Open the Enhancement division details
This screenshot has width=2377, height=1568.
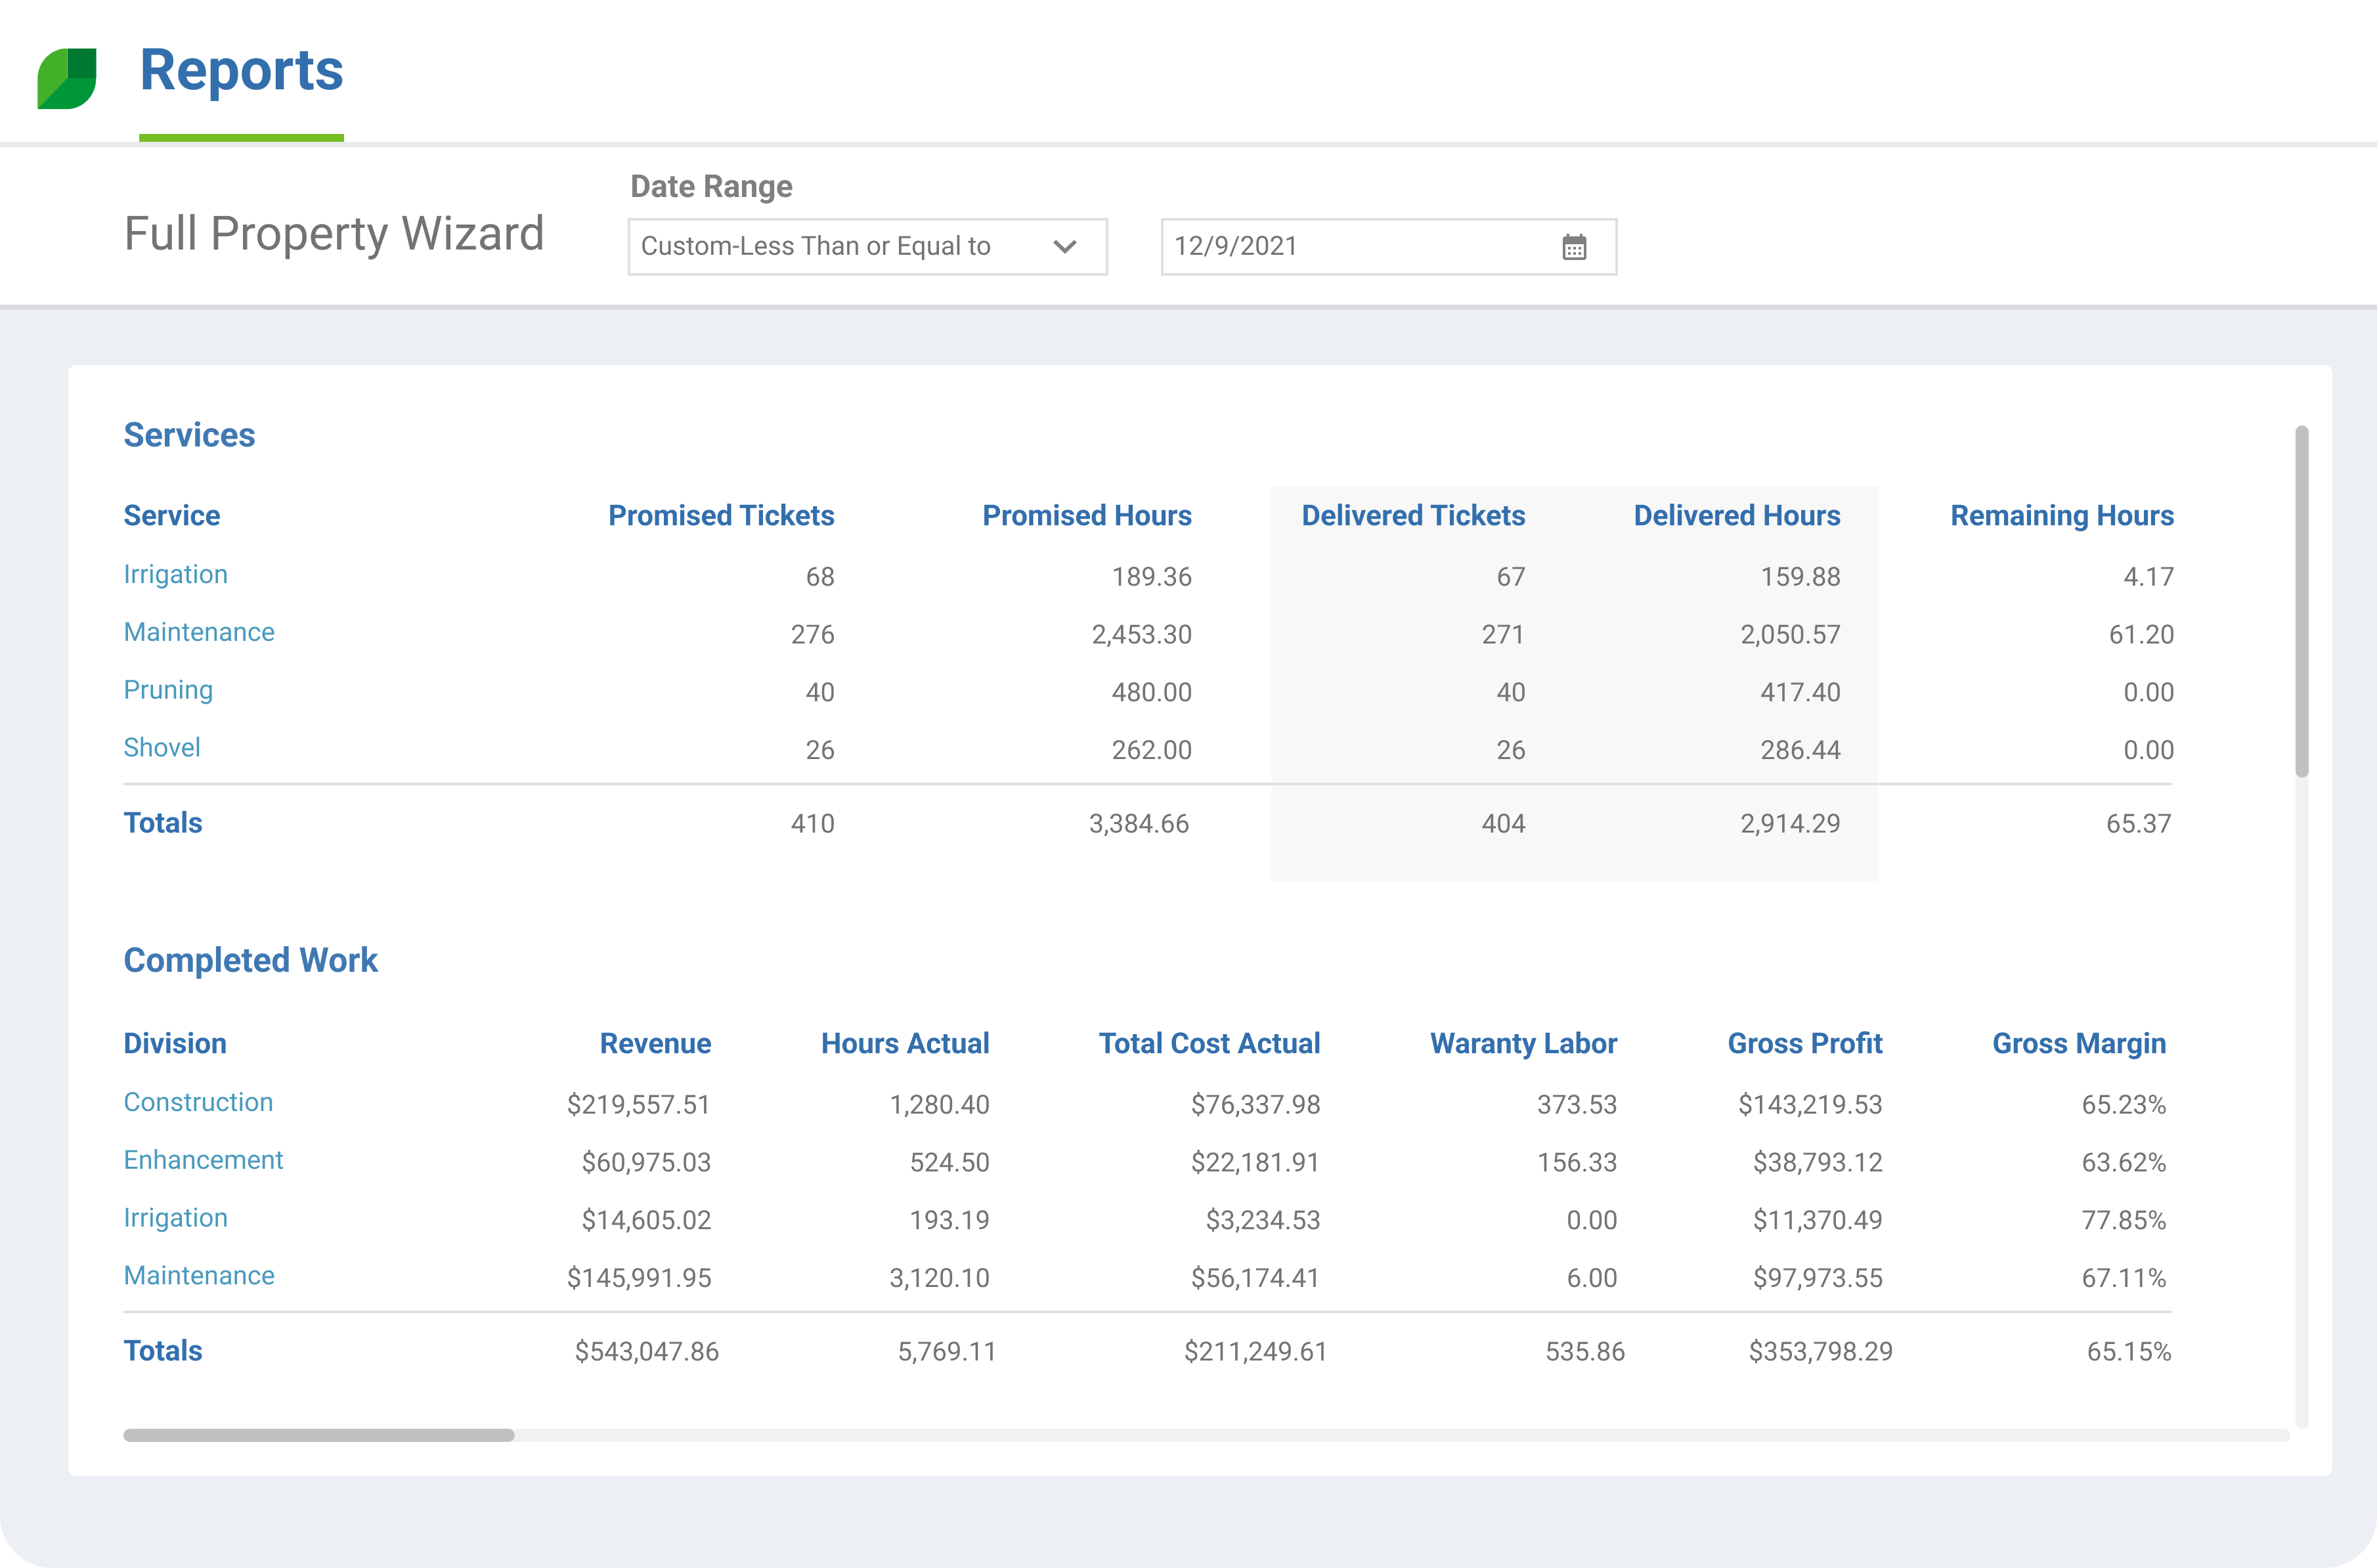tap(203, 1160)
